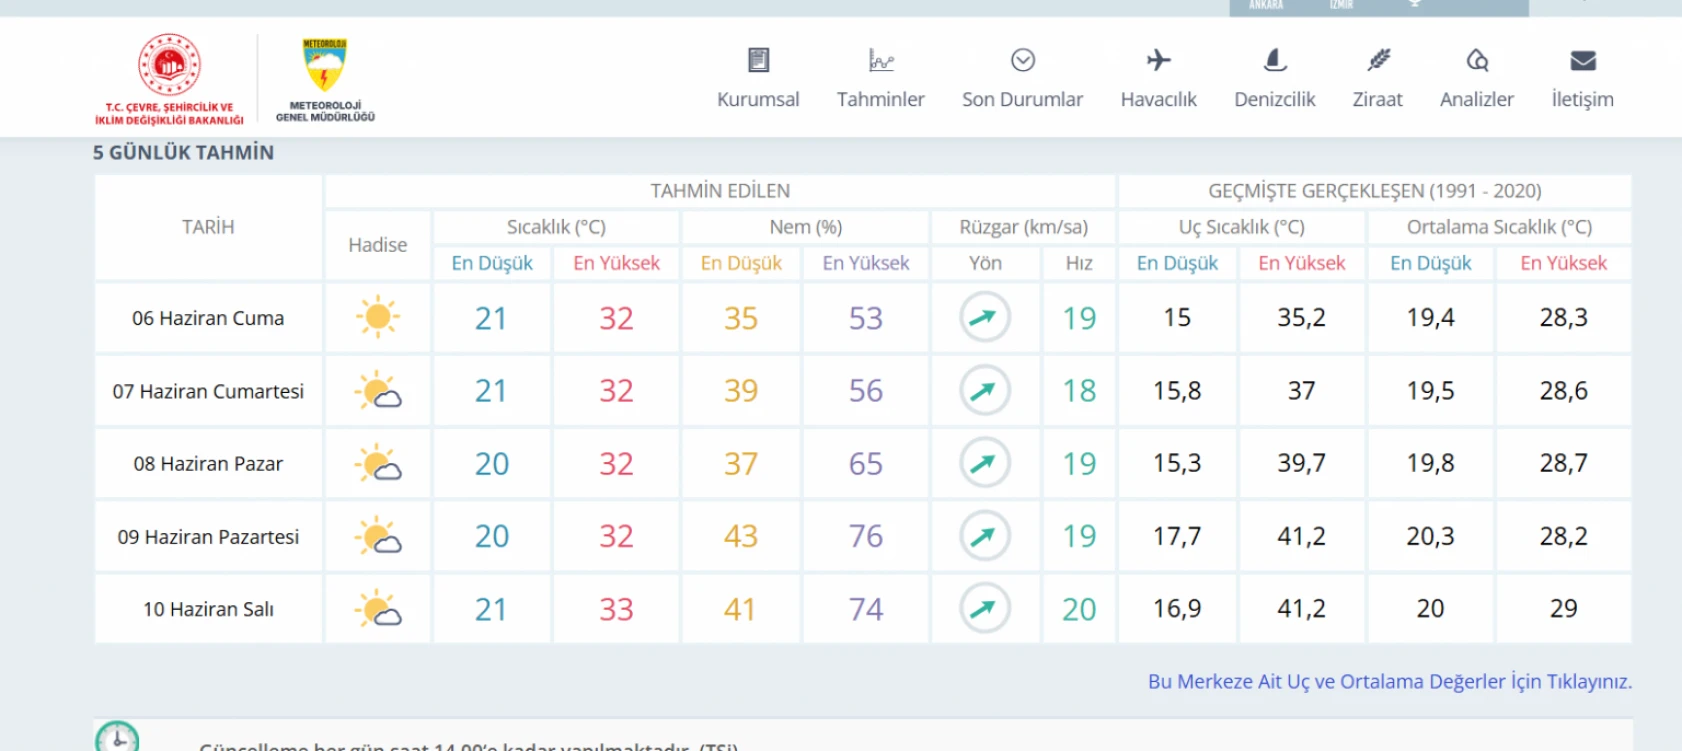This screenshot has height=751, width=1682.
Task: Click the partly cloudy icon for 08 Haziran Pazar
Action: point(378,464)
